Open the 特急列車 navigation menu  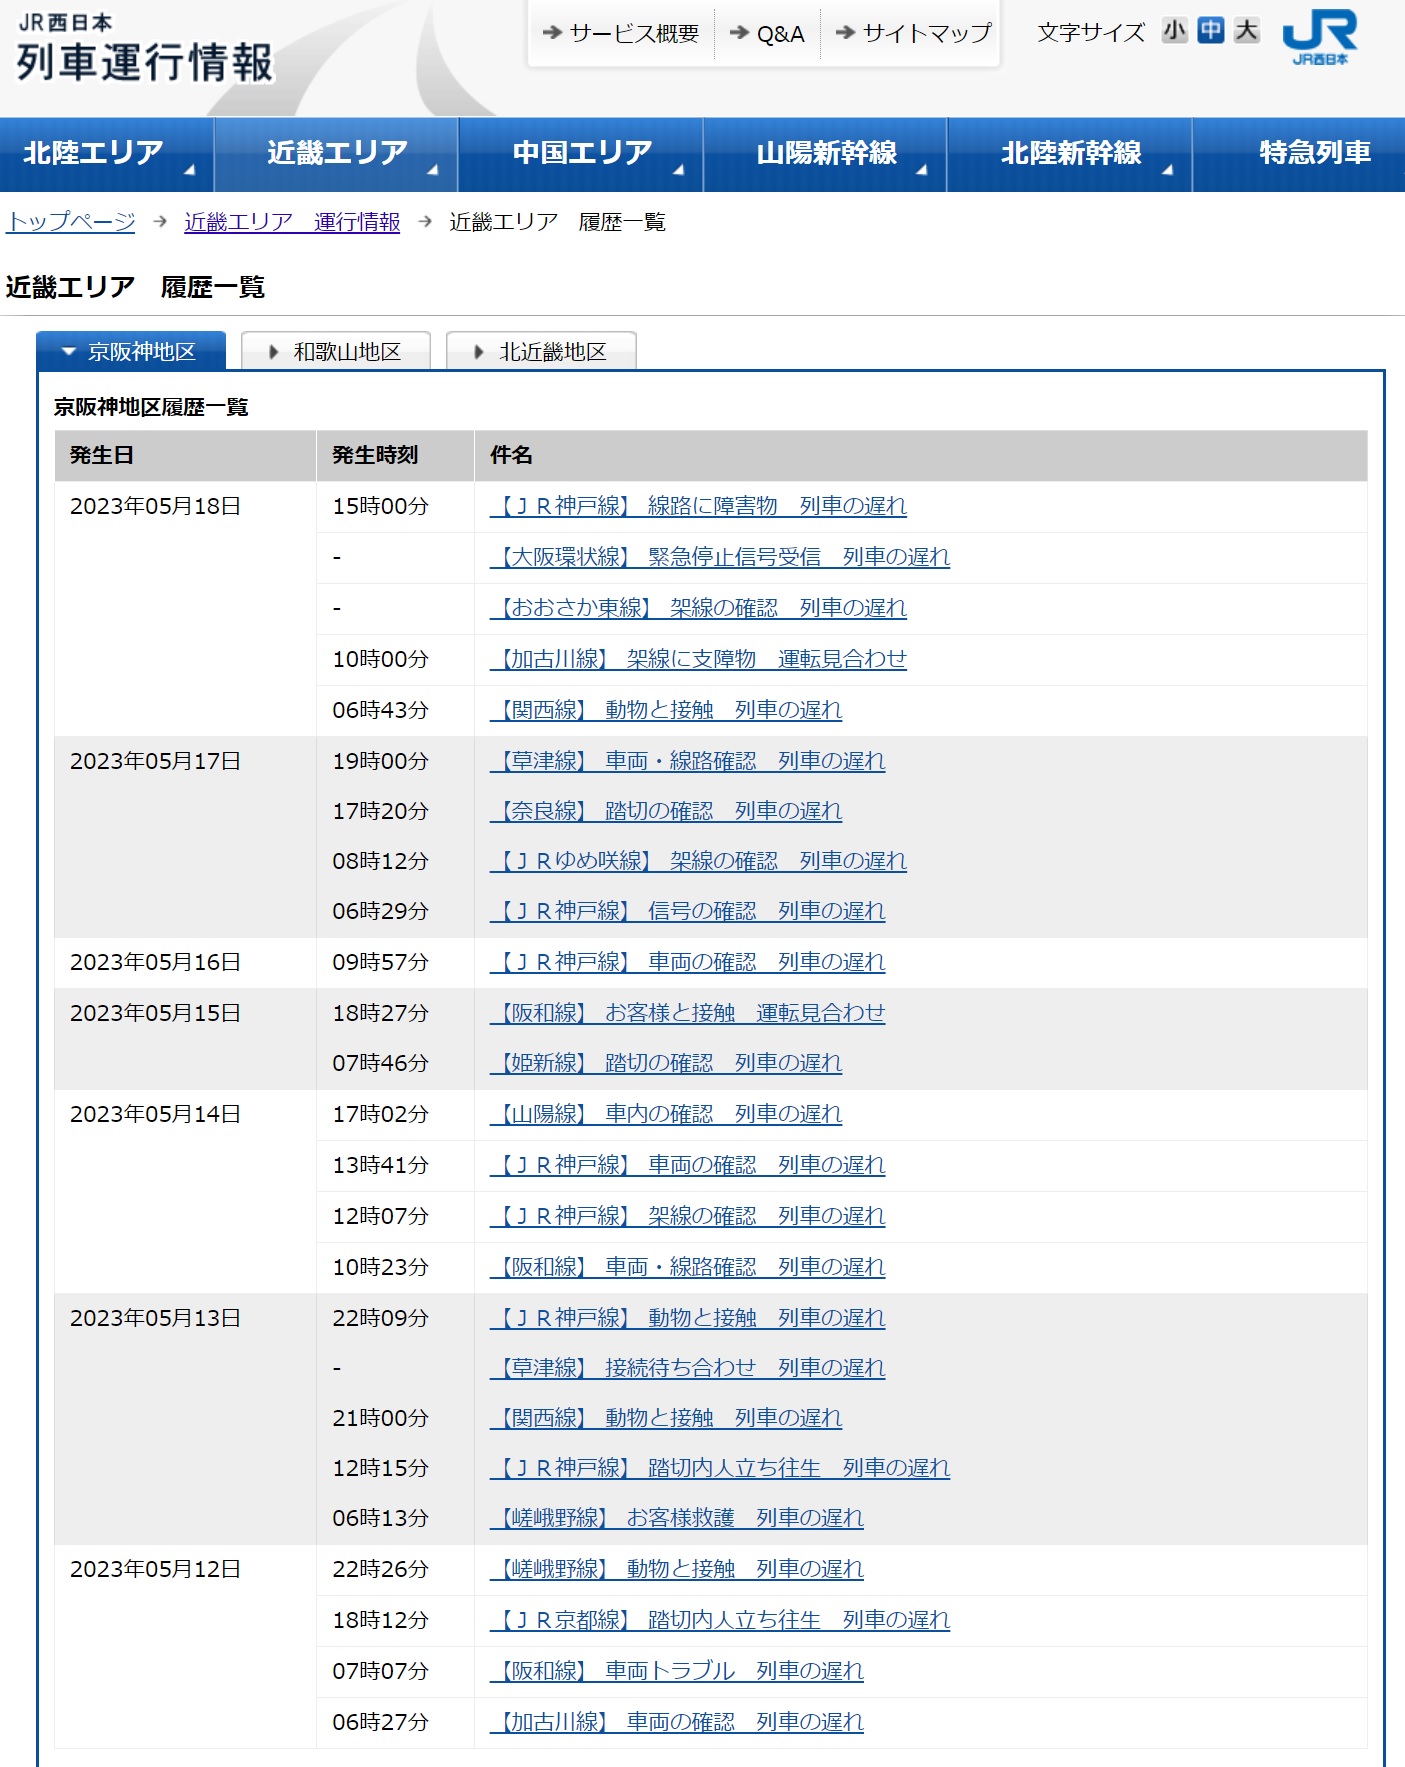1300,154
